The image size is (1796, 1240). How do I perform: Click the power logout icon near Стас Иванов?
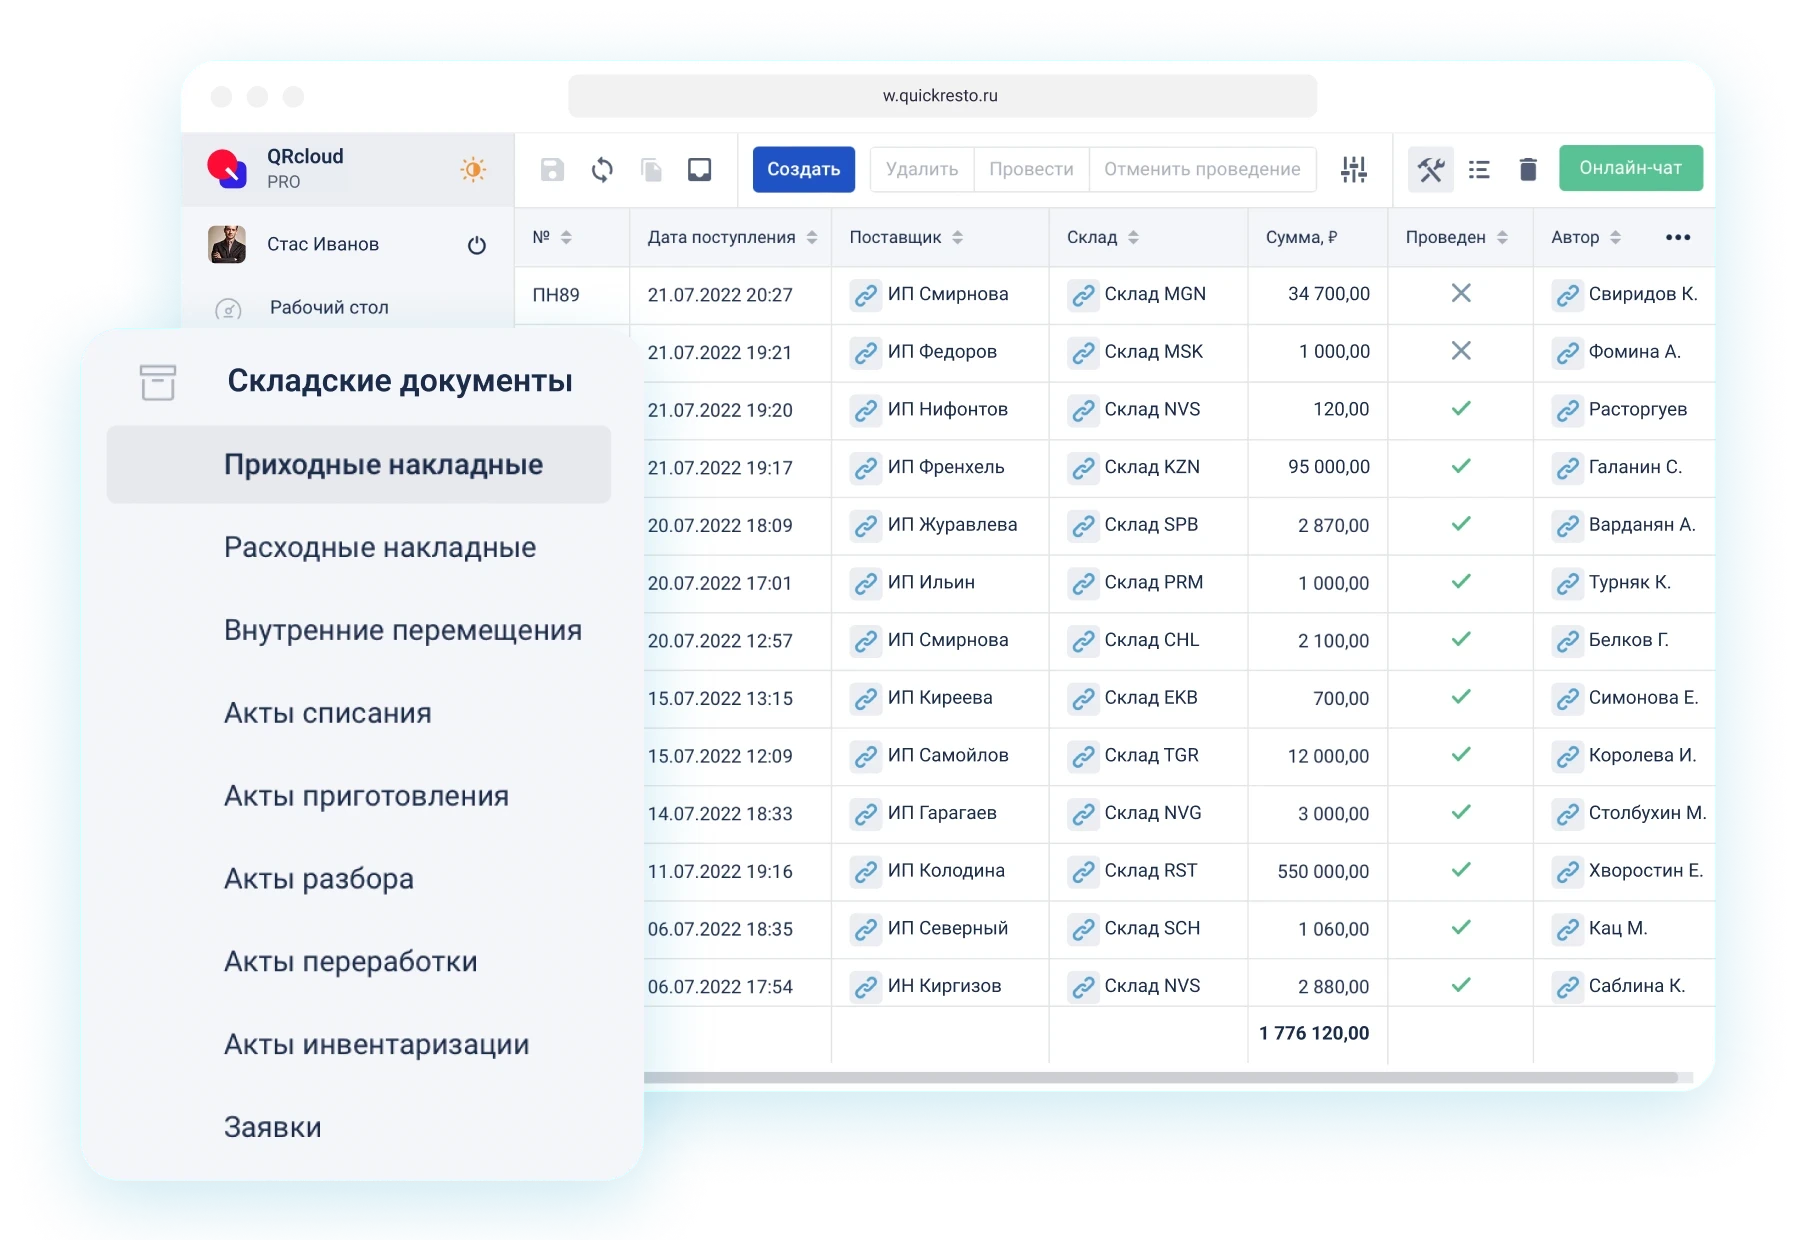(477, 245)
